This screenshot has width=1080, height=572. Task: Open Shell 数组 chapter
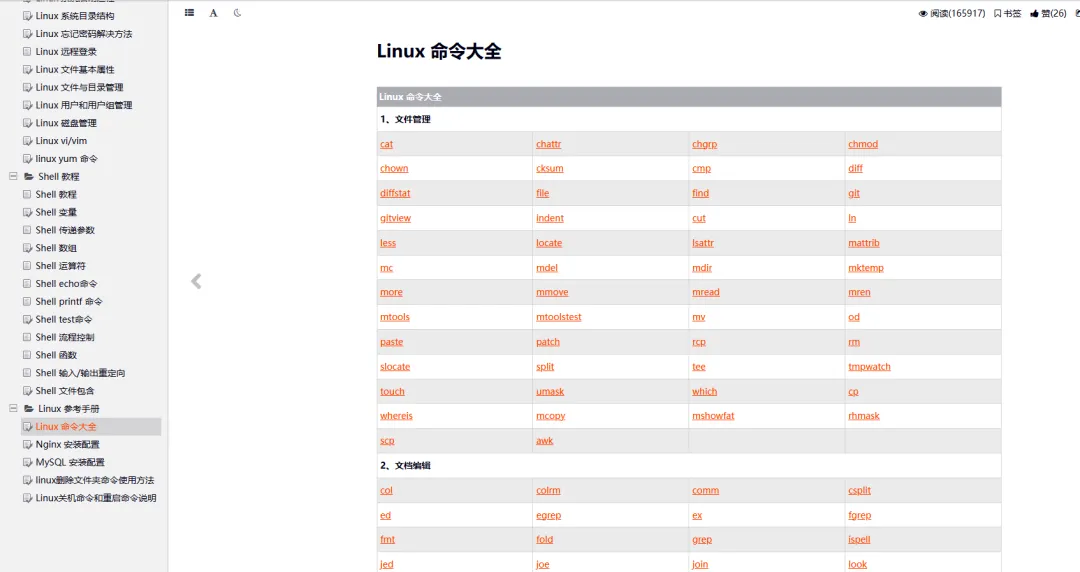point(56,248)
